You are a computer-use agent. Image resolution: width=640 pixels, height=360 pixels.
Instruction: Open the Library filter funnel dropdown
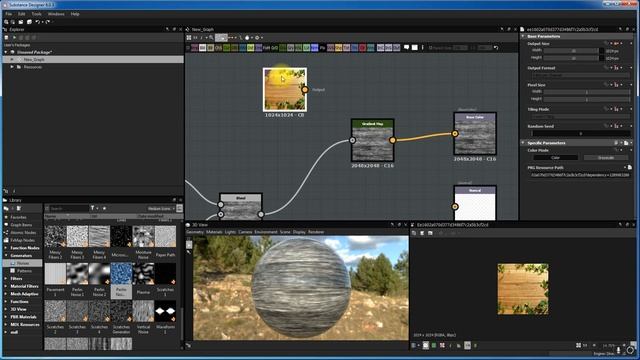(x=94, y=208)
